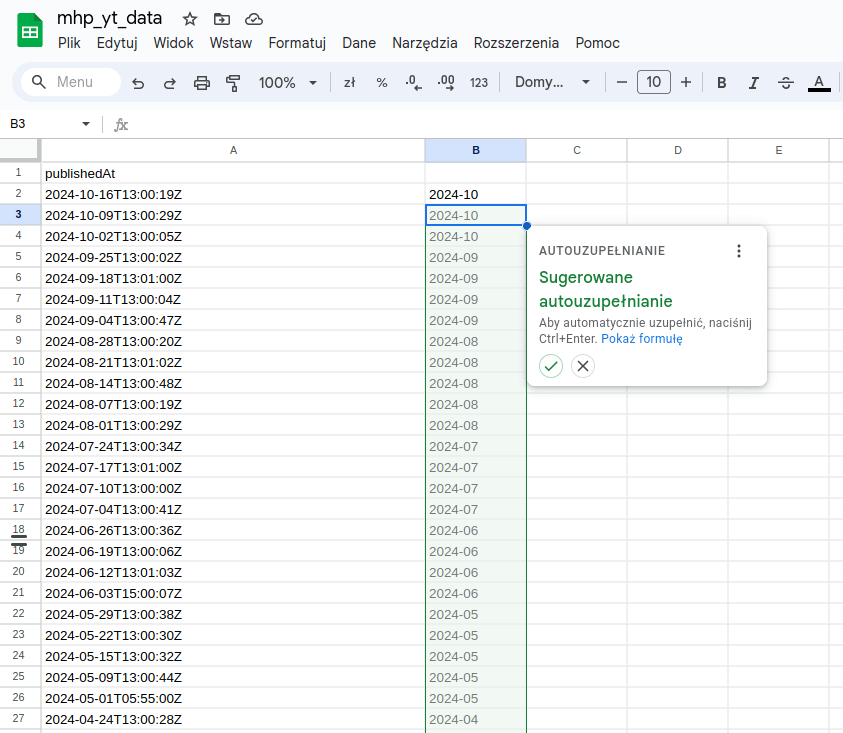This screenshot has height=733, width=843.
Task: Open the Domyślna font dropdown
Action: tap(551, 82)
